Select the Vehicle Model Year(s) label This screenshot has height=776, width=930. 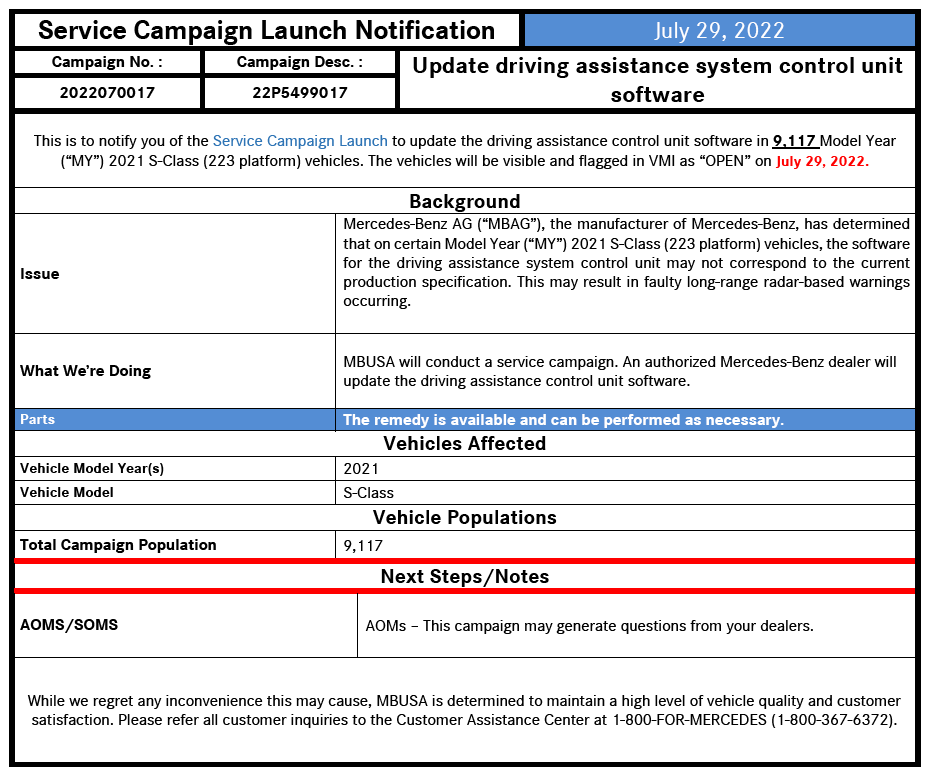(92, 469)
